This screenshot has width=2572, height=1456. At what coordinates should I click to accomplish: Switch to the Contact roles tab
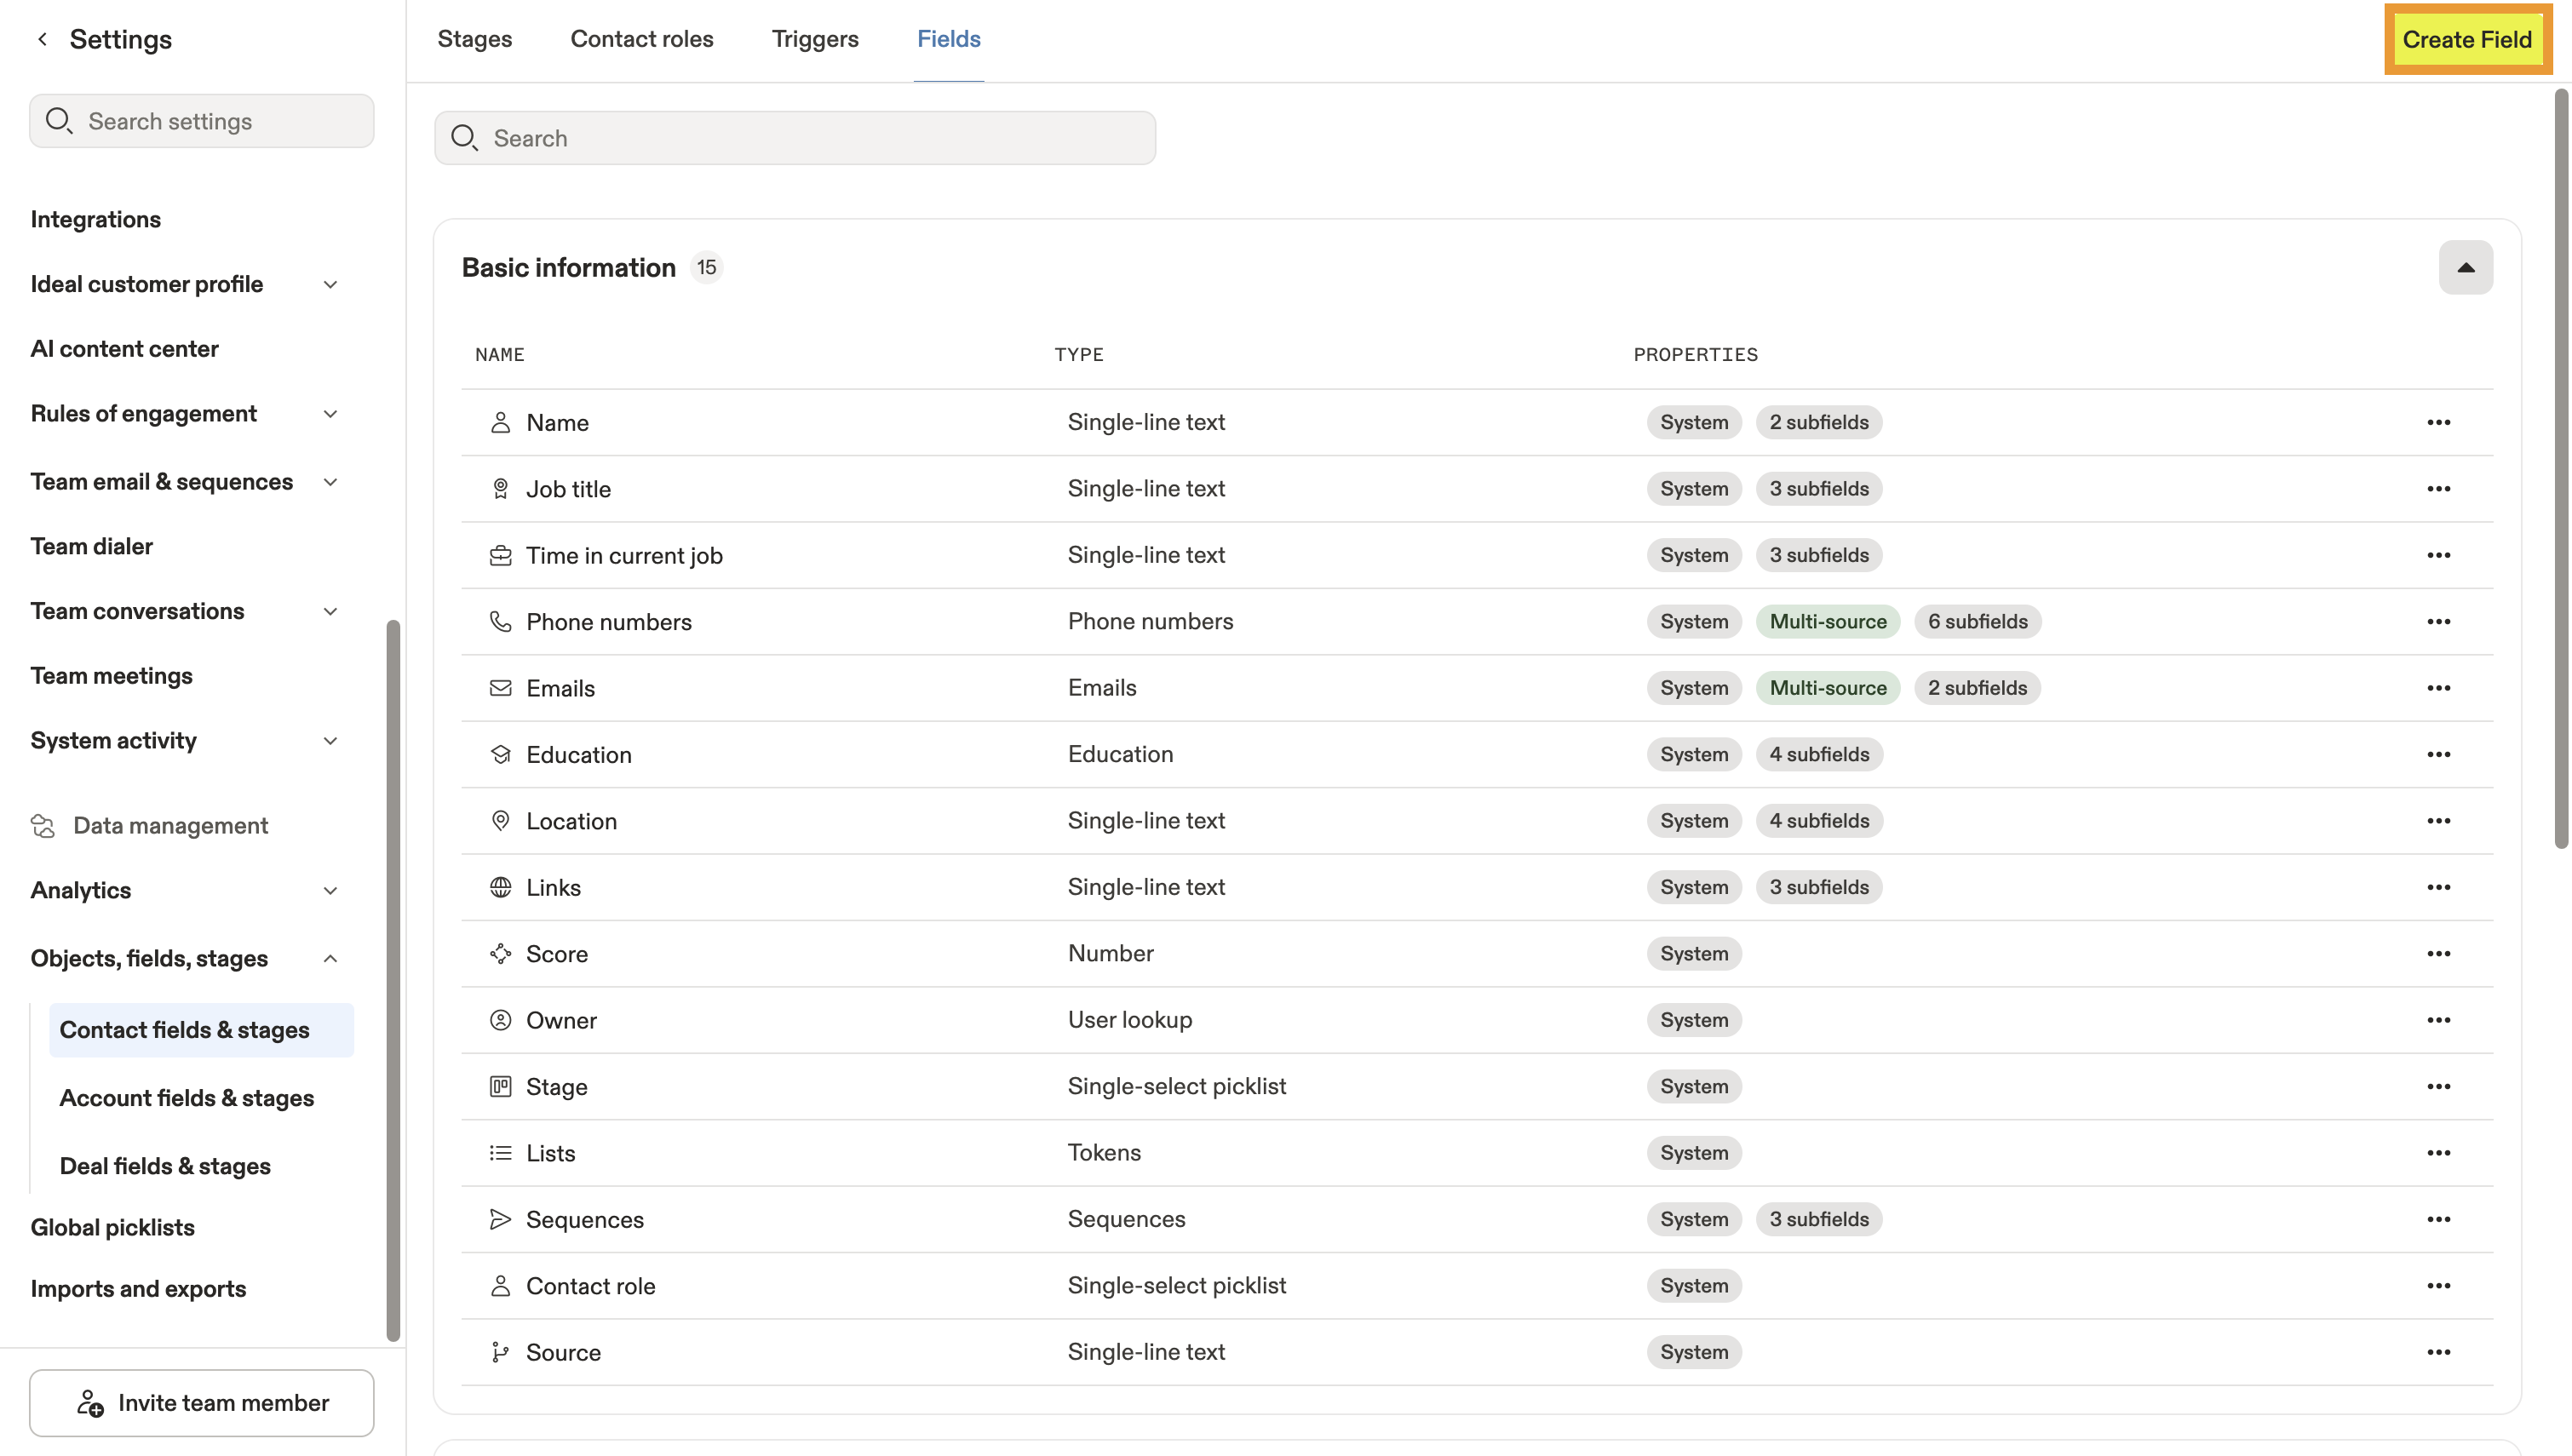point(641,39)
